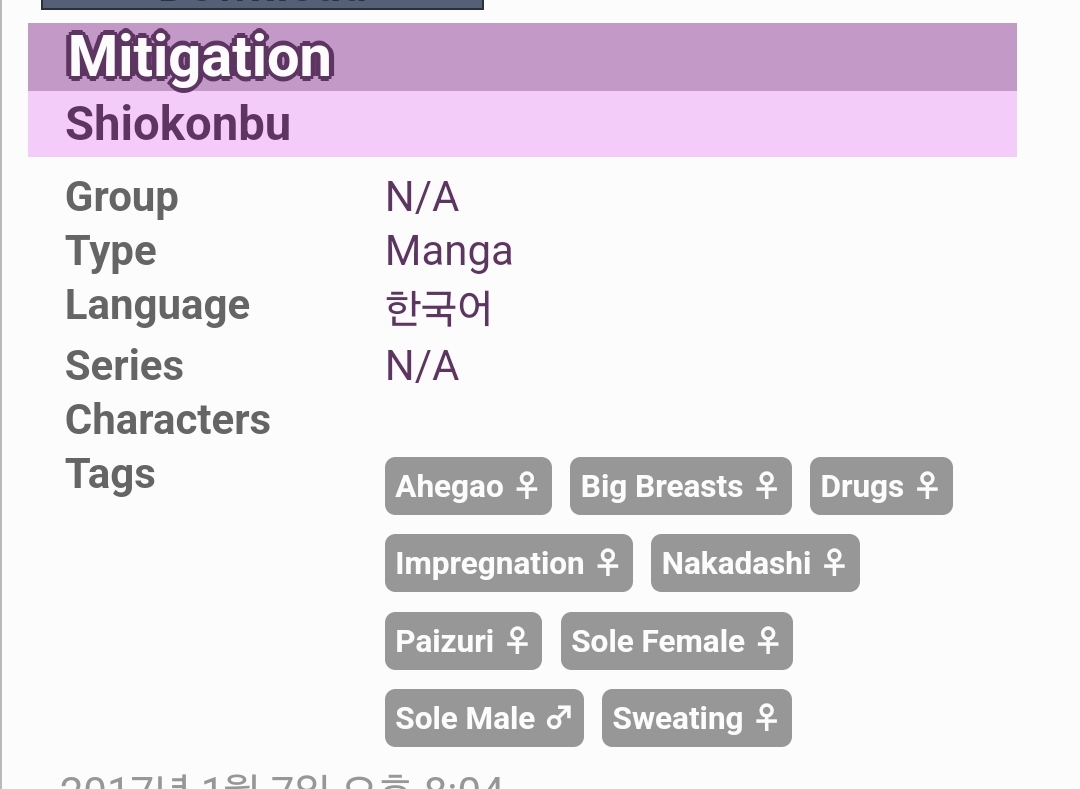Select the Nakadashi tag
This screenshot has height=789, width=1080.
coord(754,564)
